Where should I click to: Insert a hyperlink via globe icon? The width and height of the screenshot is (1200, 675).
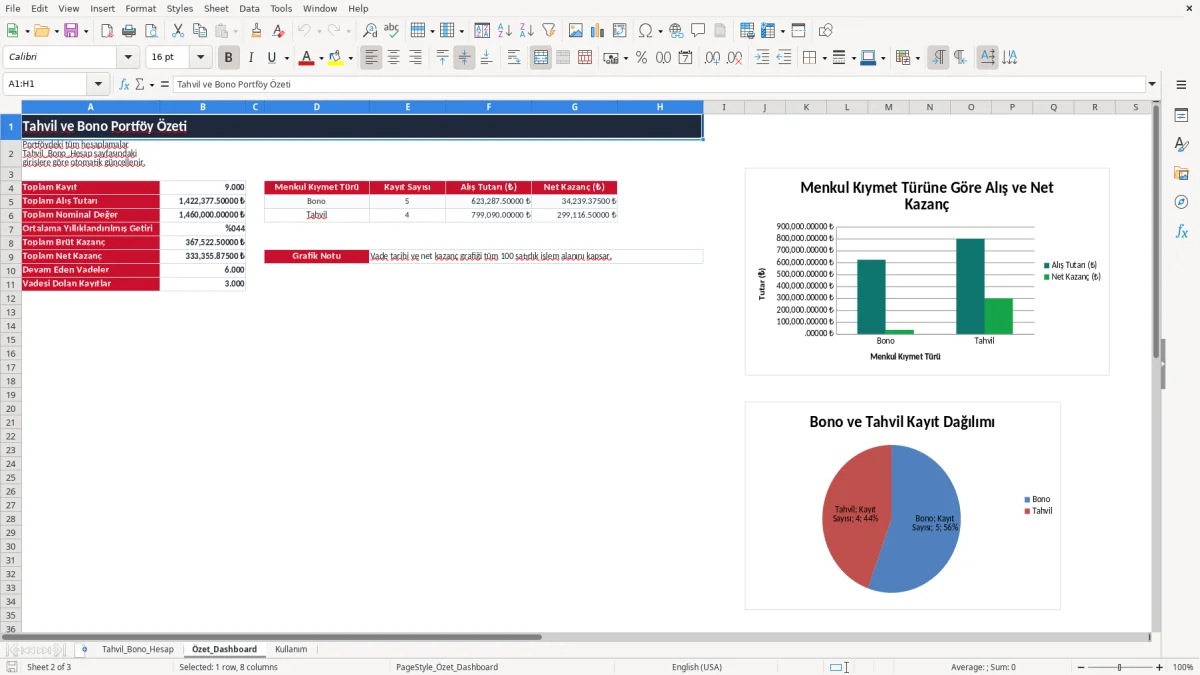676,31
